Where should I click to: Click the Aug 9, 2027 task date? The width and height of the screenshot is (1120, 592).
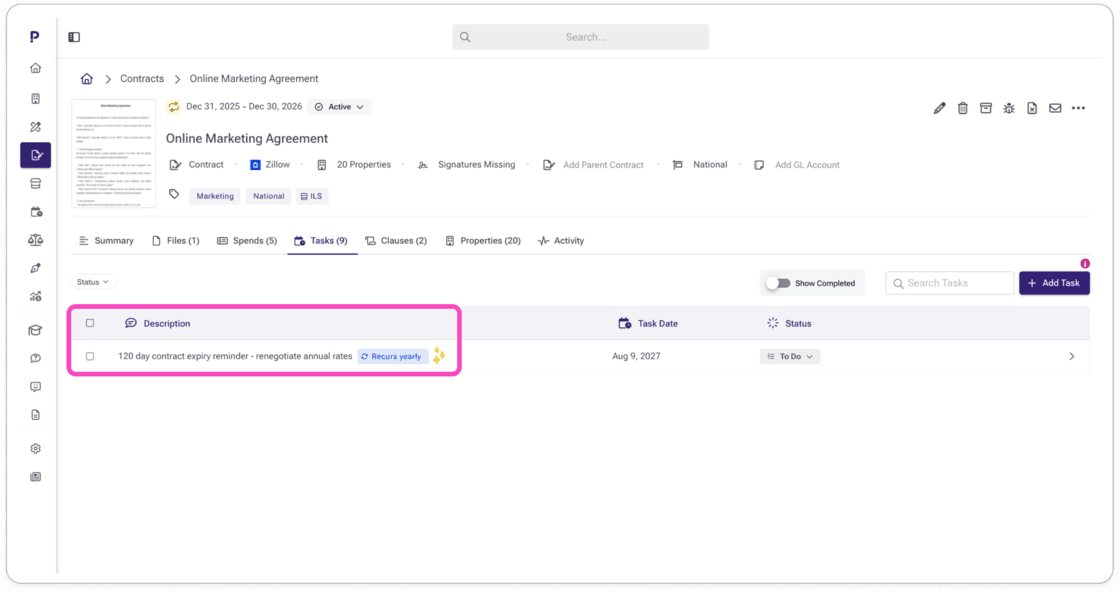coord(636,356)
